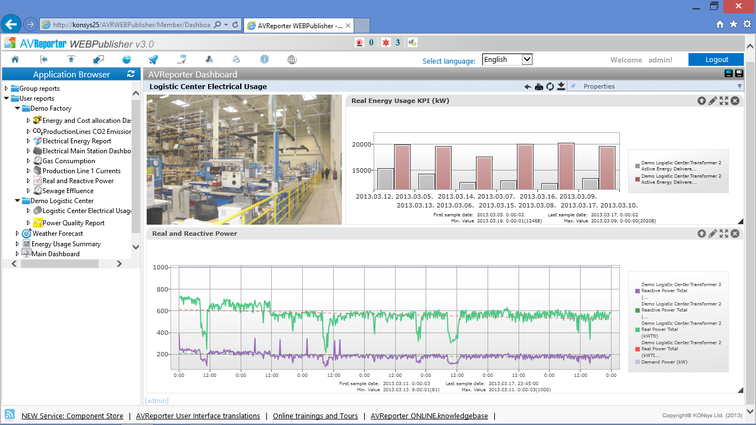Click the blue rocket toolbar icon
This screenshot has height=425, width=756.
coord(153,59)
